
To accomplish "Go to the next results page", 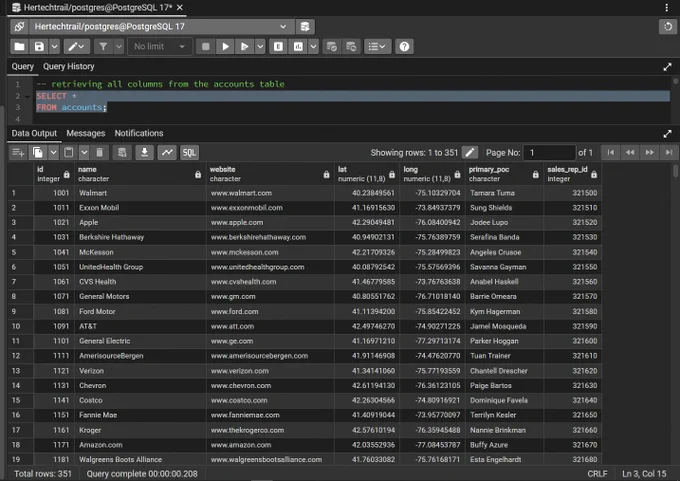I will (649, 152).
